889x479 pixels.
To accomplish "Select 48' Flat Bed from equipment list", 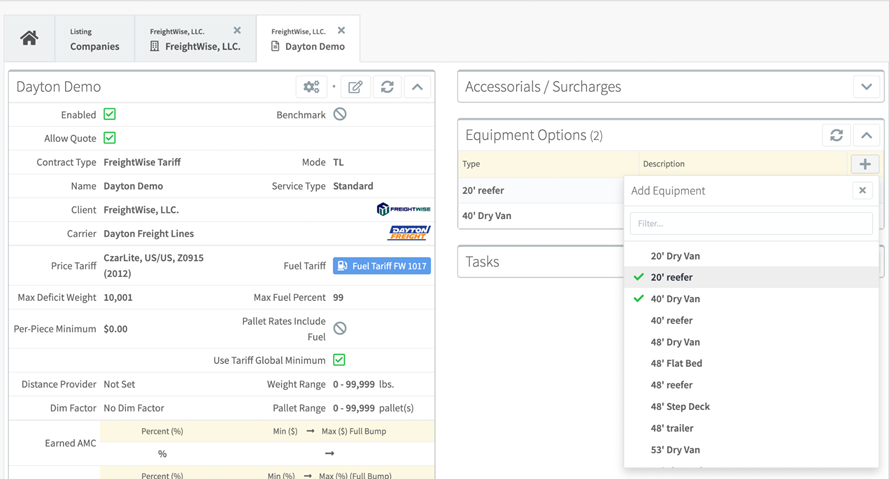I will tap(676, 363).
